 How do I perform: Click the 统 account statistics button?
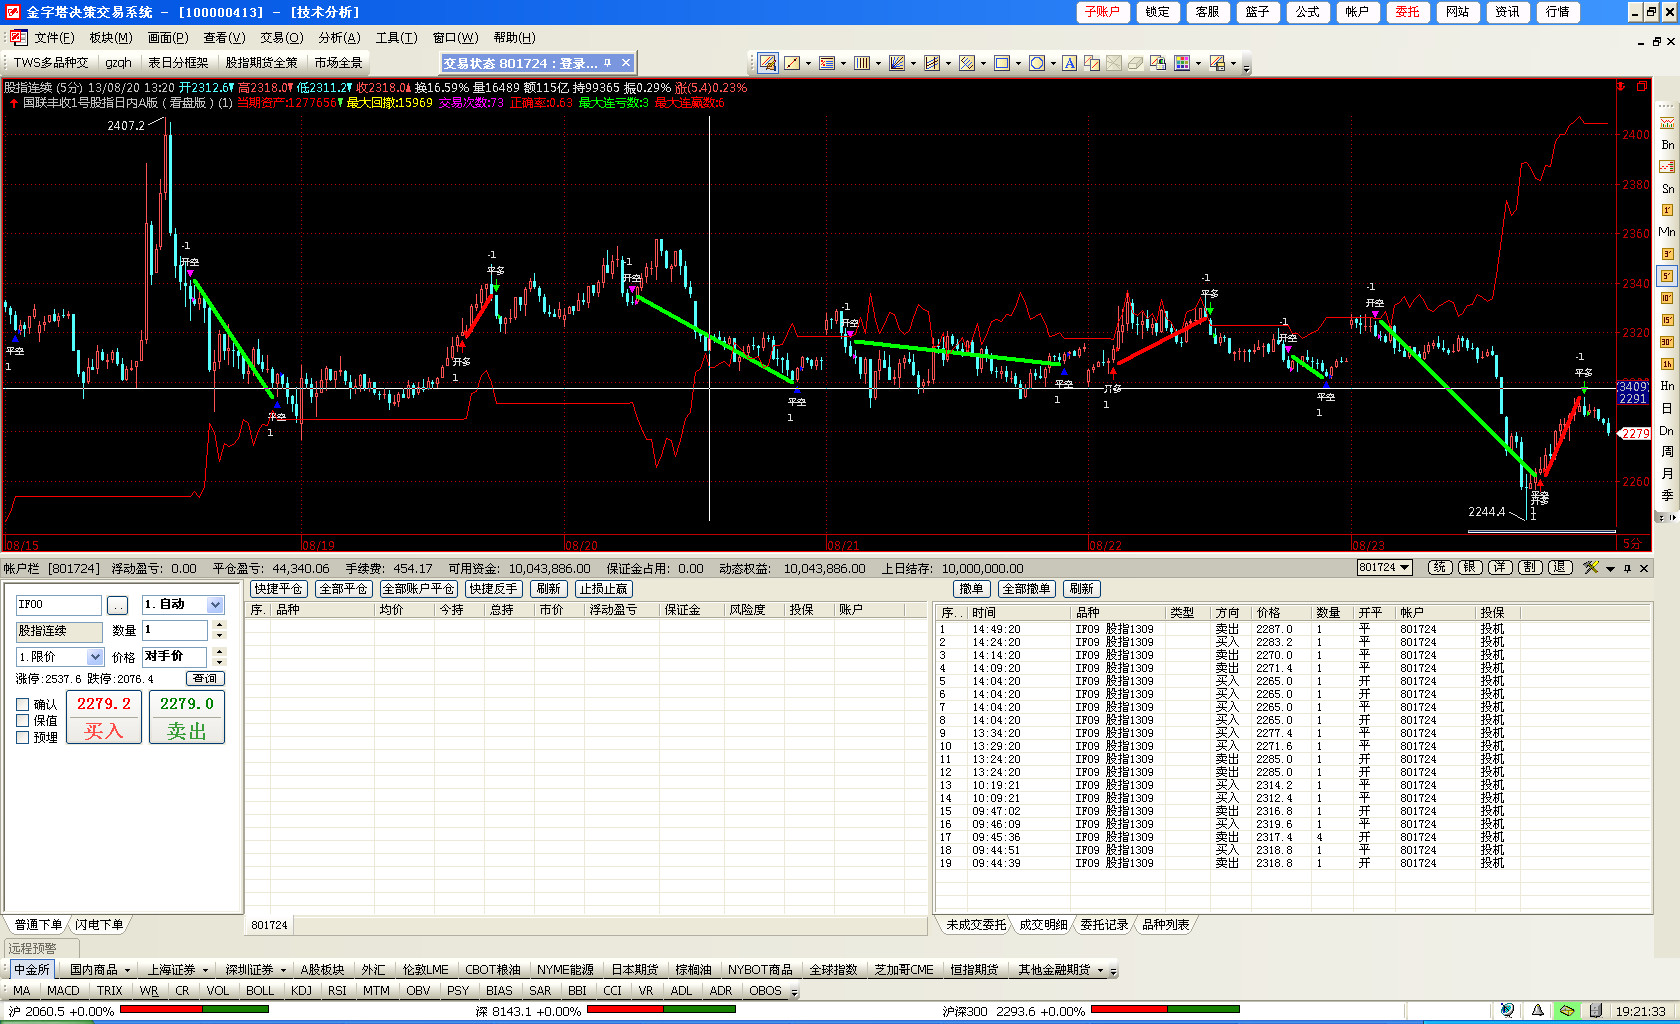[1439, 567]
